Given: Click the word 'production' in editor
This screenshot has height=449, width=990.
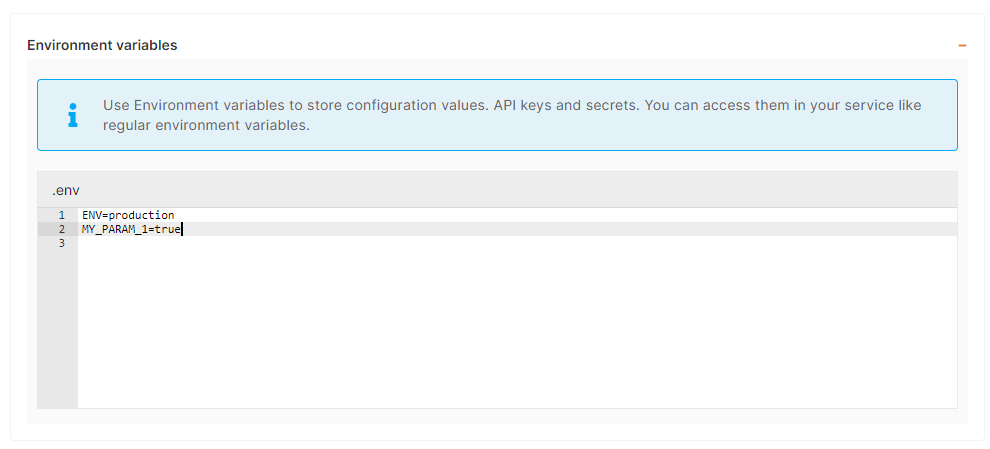Looking at the screenshot, I should (x=141, y=215).
